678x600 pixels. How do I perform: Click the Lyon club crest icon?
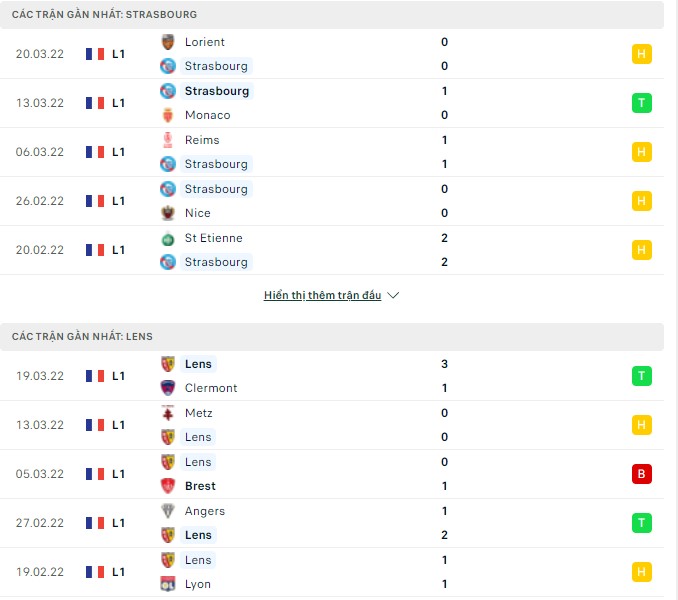click(168, 584)
